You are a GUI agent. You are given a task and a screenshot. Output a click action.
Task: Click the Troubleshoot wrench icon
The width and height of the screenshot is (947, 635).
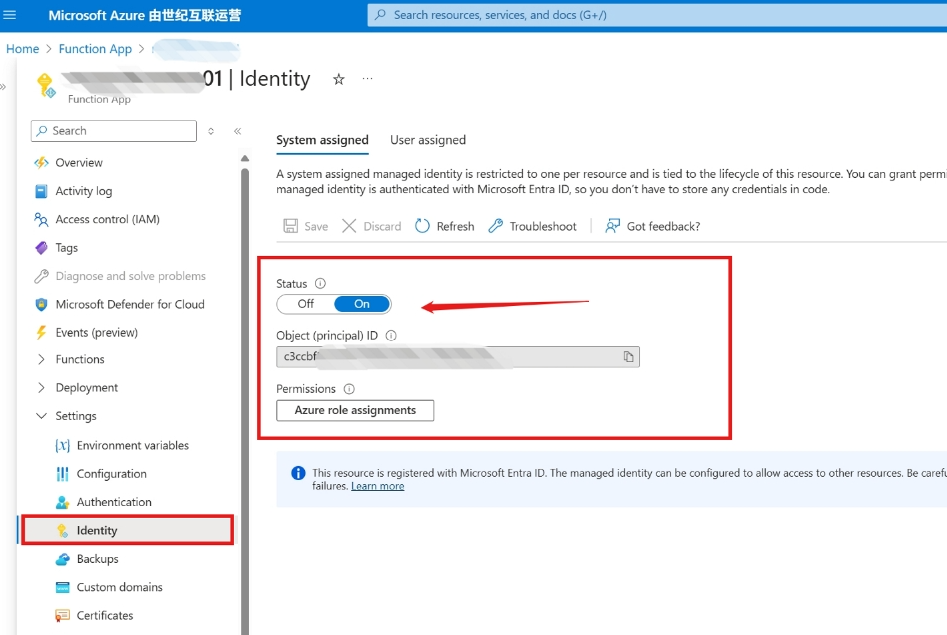click(x=495, y=226)
